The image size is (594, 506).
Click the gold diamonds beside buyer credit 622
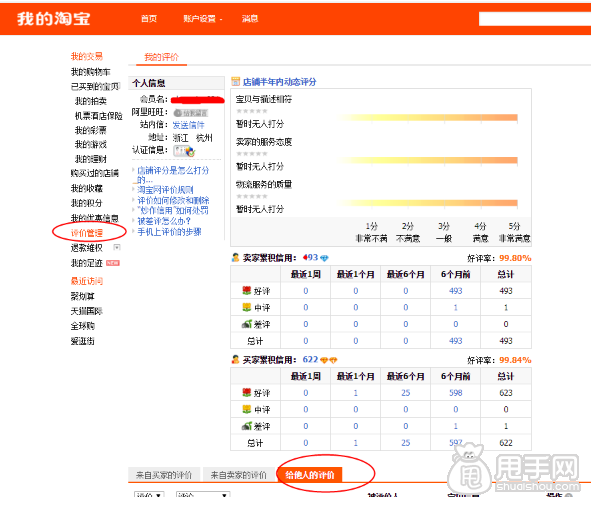click(328, 360)
